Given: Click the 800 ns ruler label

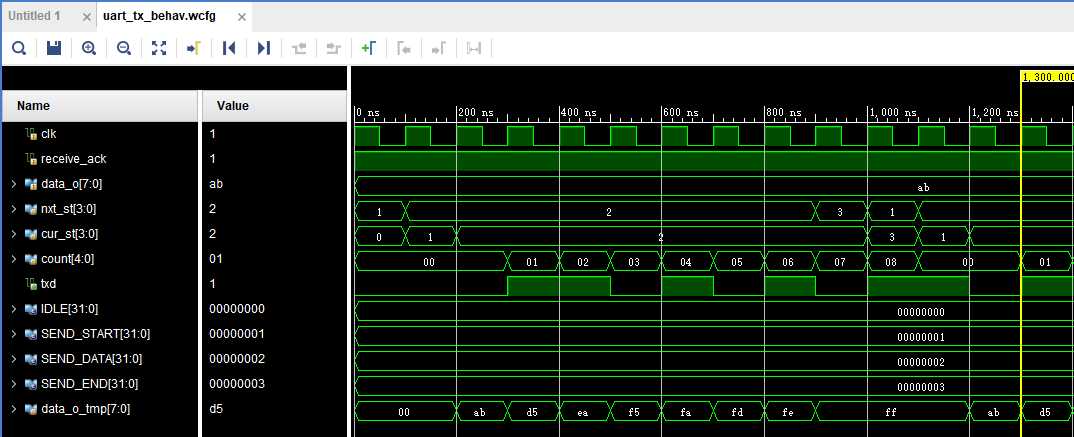Looking at the screenshot, I should (784, 112).
